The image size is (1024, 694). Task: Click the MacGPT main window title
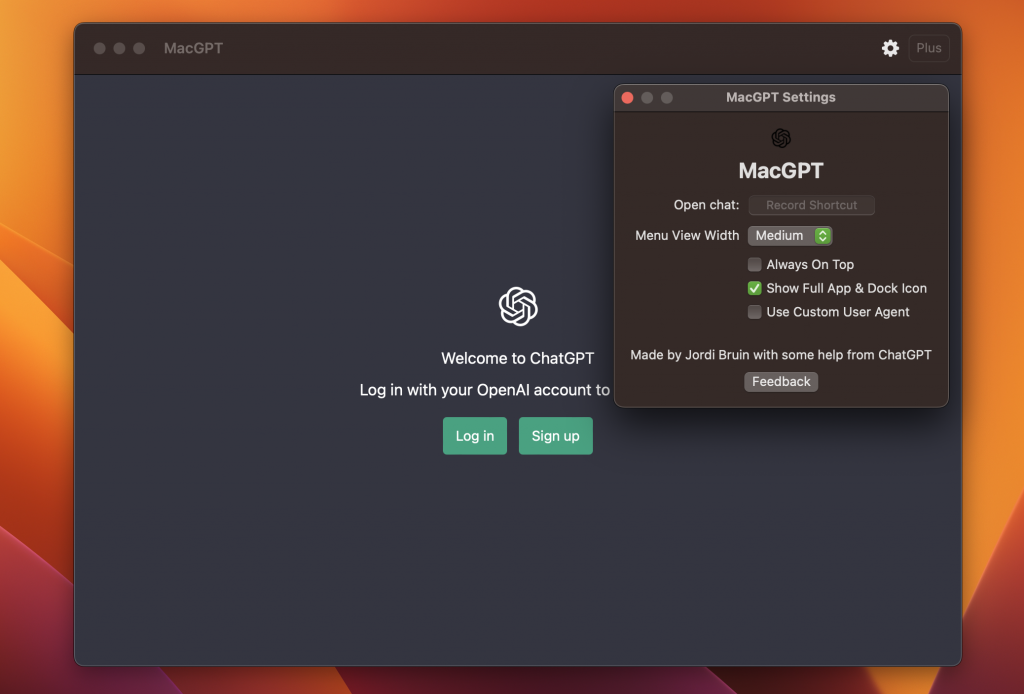click(x=193, y=48)
